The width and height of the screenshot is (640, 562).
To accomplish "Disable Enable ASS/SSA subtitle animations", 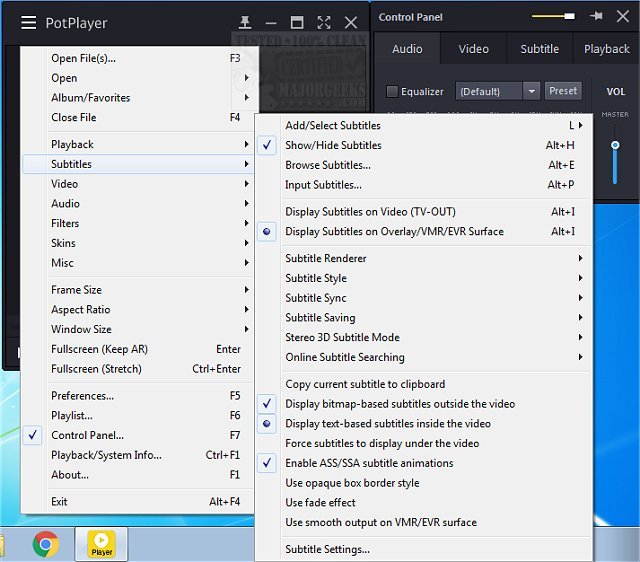I will [x=369, y=463].
